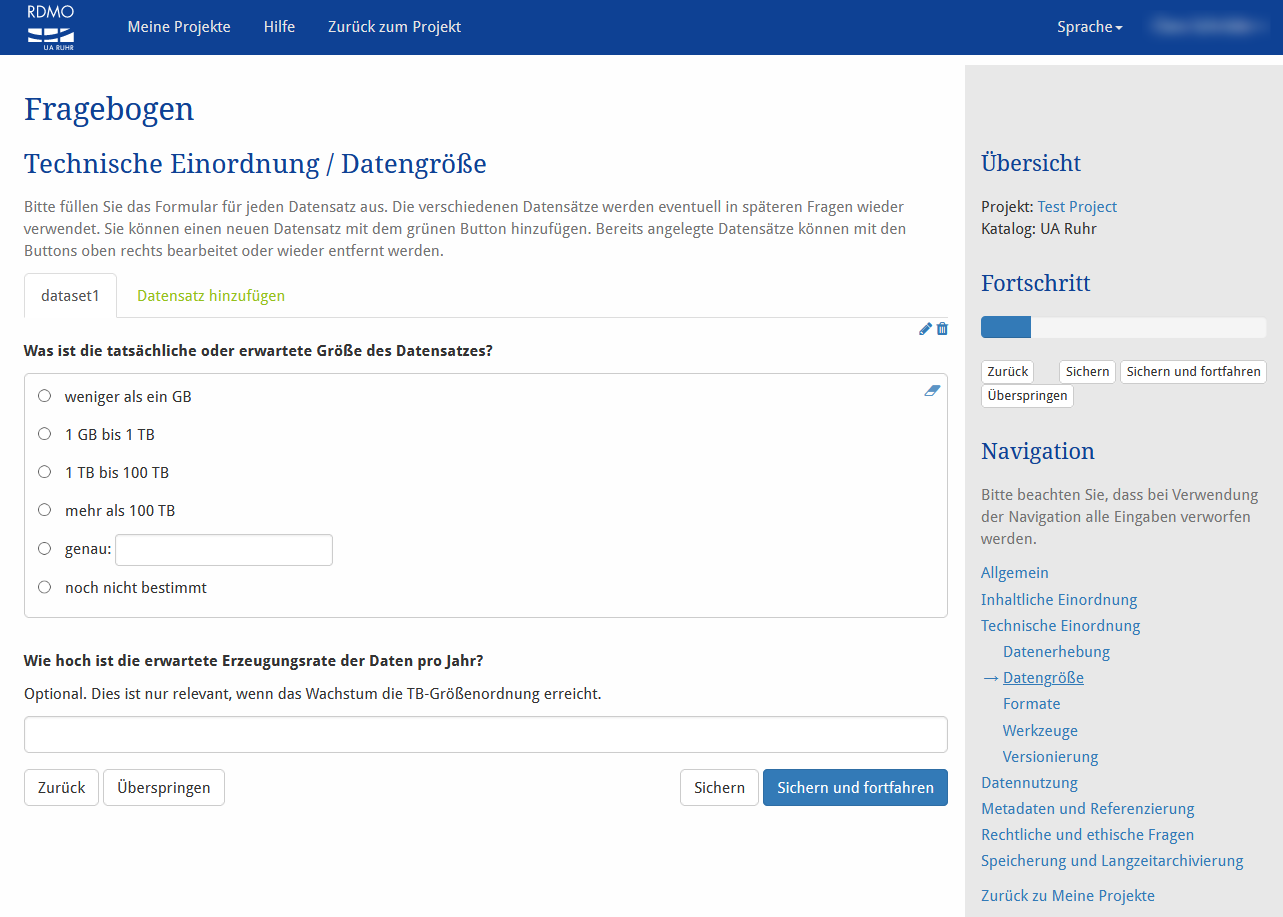Focus the 'genau:' size text field
Image resolution: width=1283 pixels, height=917 pixels.
tap(224, 550)
